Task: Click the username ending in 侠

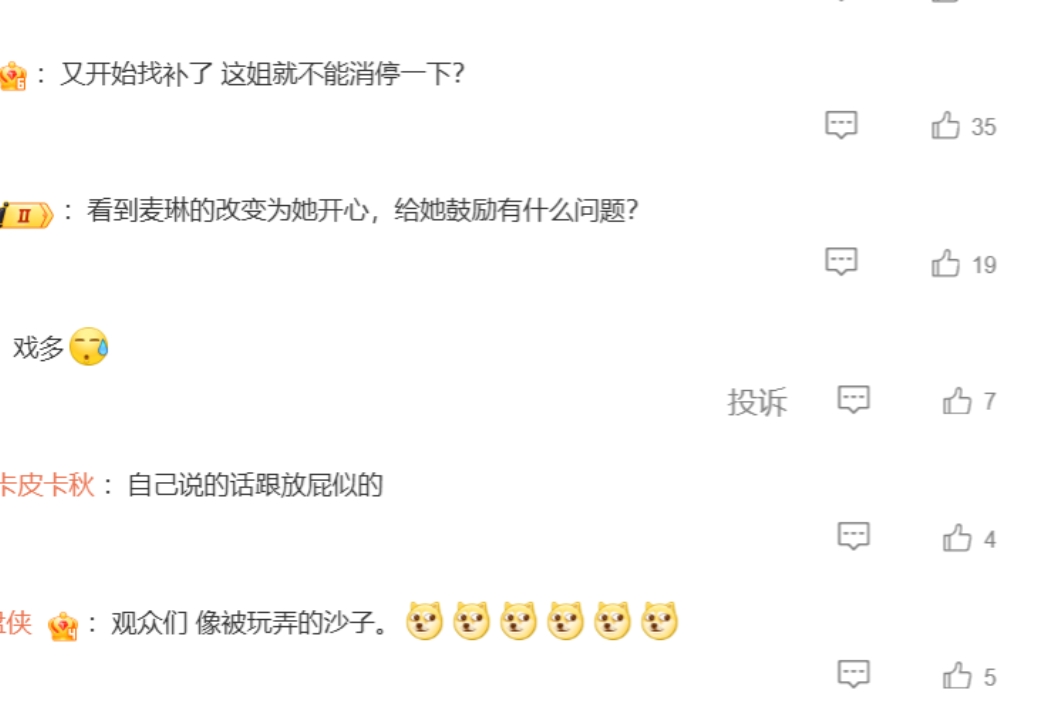Action: (x=16, y=623)
